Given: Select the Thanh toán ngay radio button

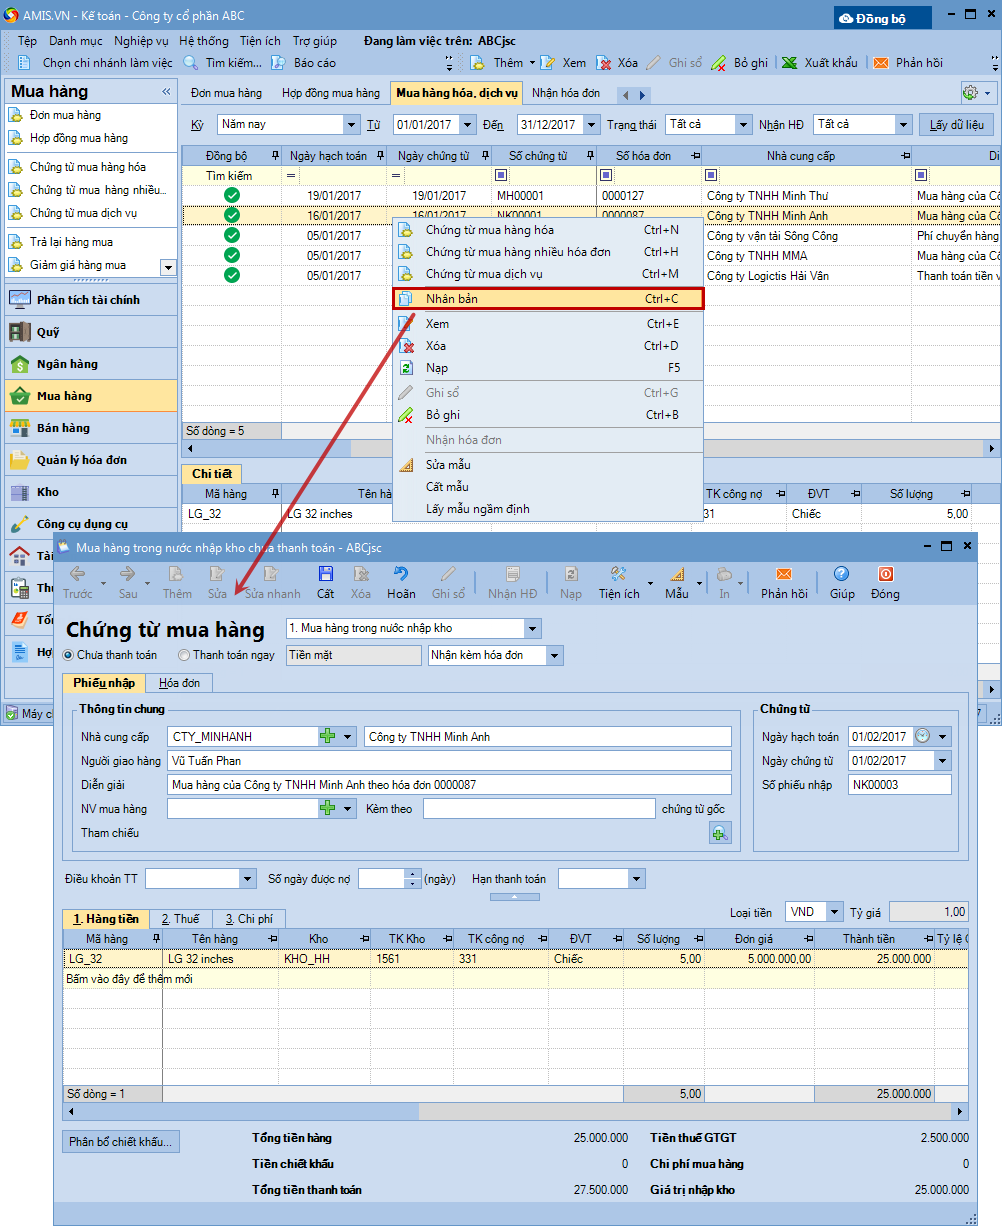Looking at the screenshot, I should coord(184,656).
